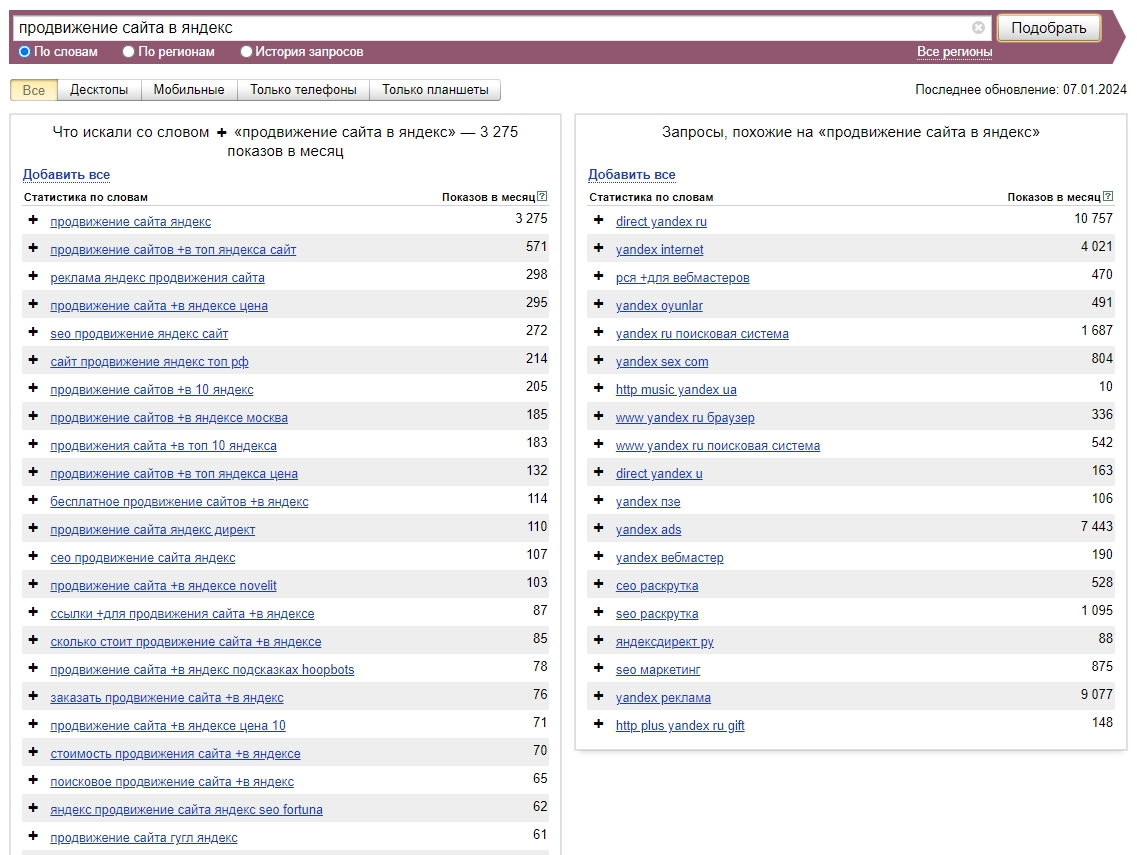Viewport: 1137px width, 855px height.
Task: Open link 'продвижение сайтов +в 10 яндекс'
Action: point(152,390)
